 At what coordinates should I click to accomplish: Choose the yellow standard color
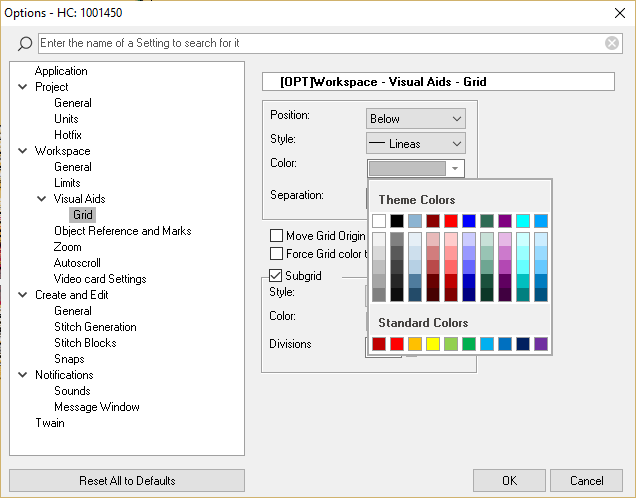click(x=433, y=344)
